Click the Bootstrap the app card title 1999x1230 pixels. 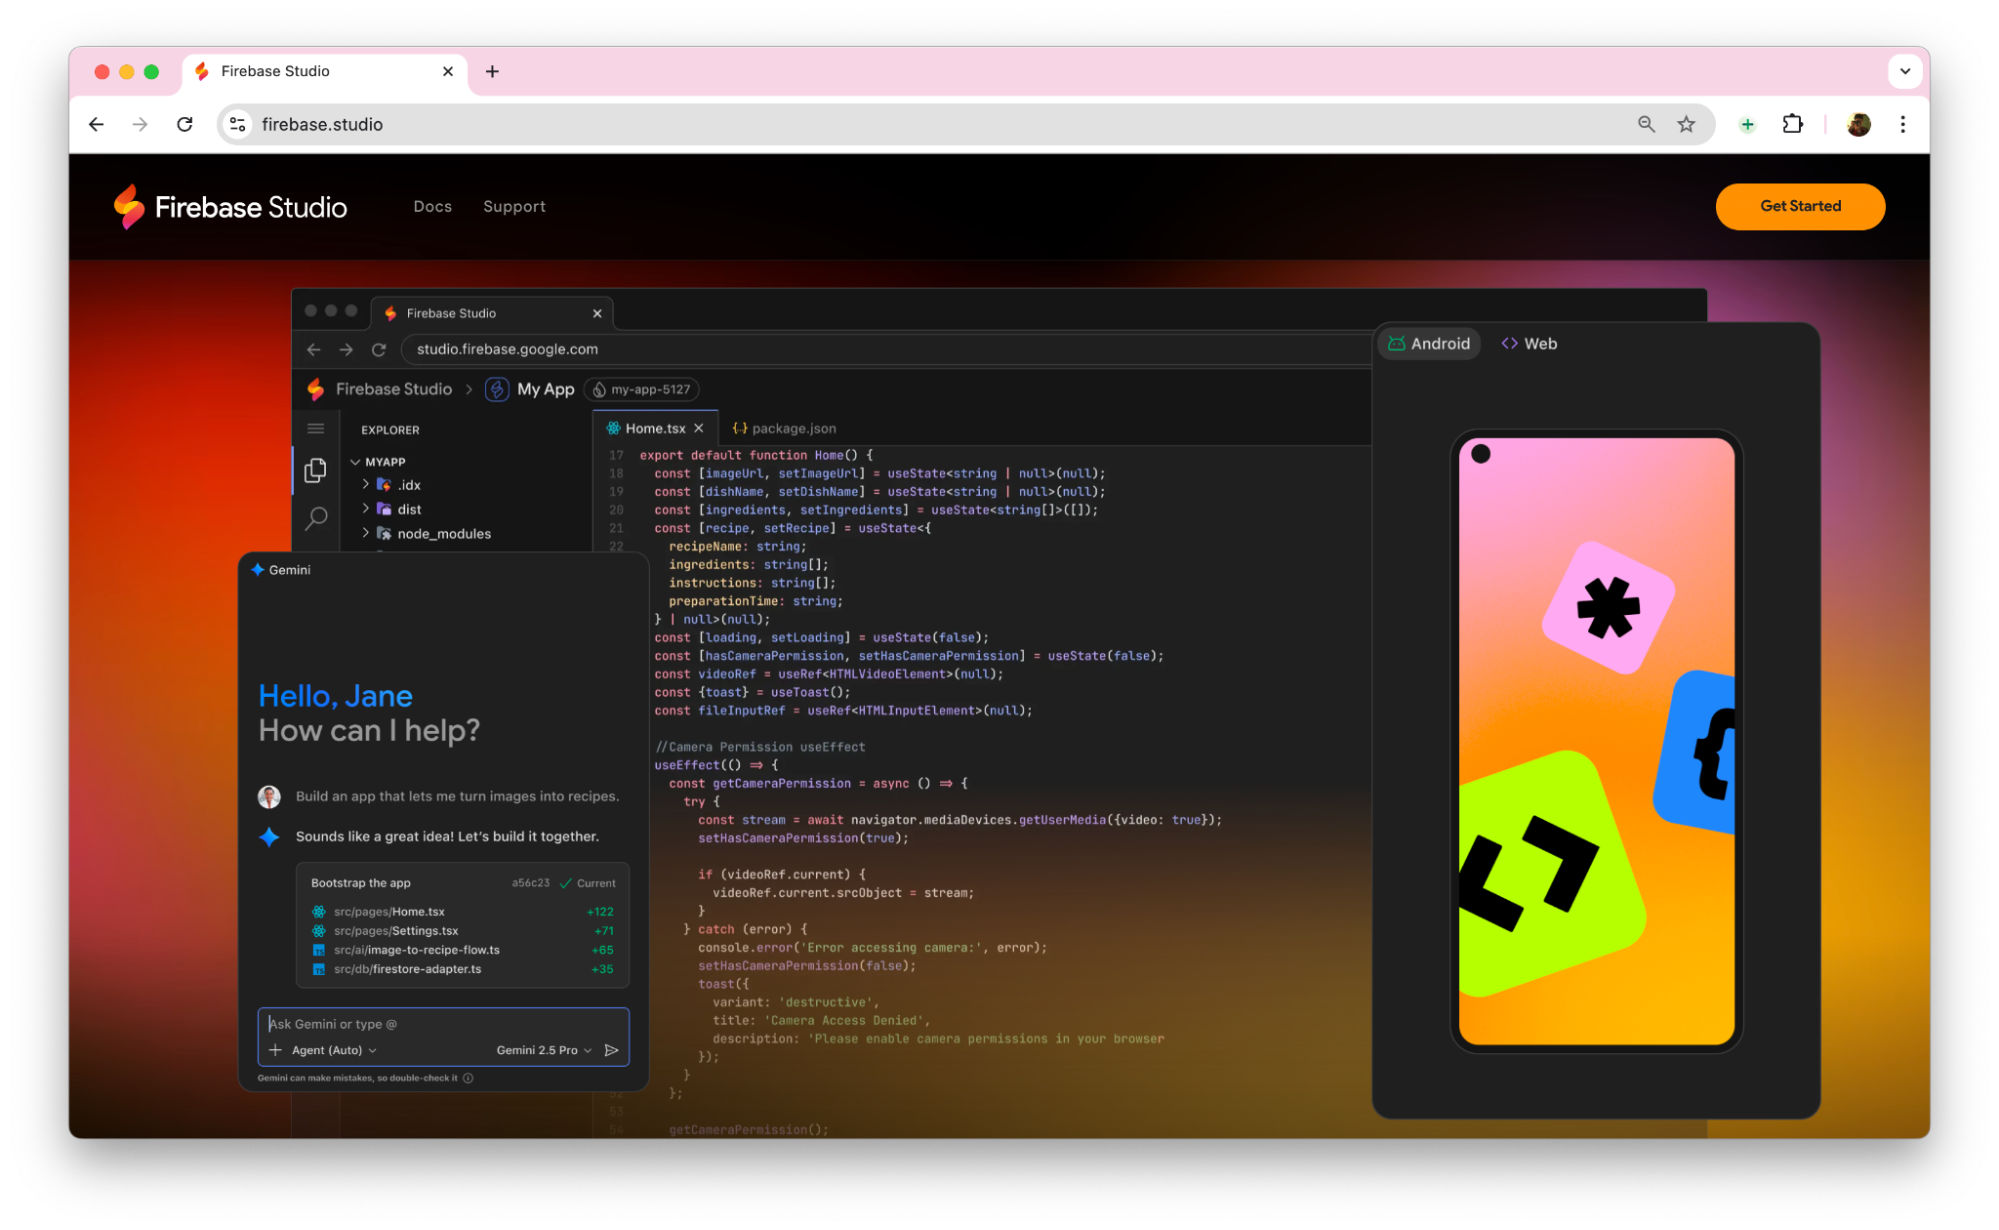click(x=360, y=883)
